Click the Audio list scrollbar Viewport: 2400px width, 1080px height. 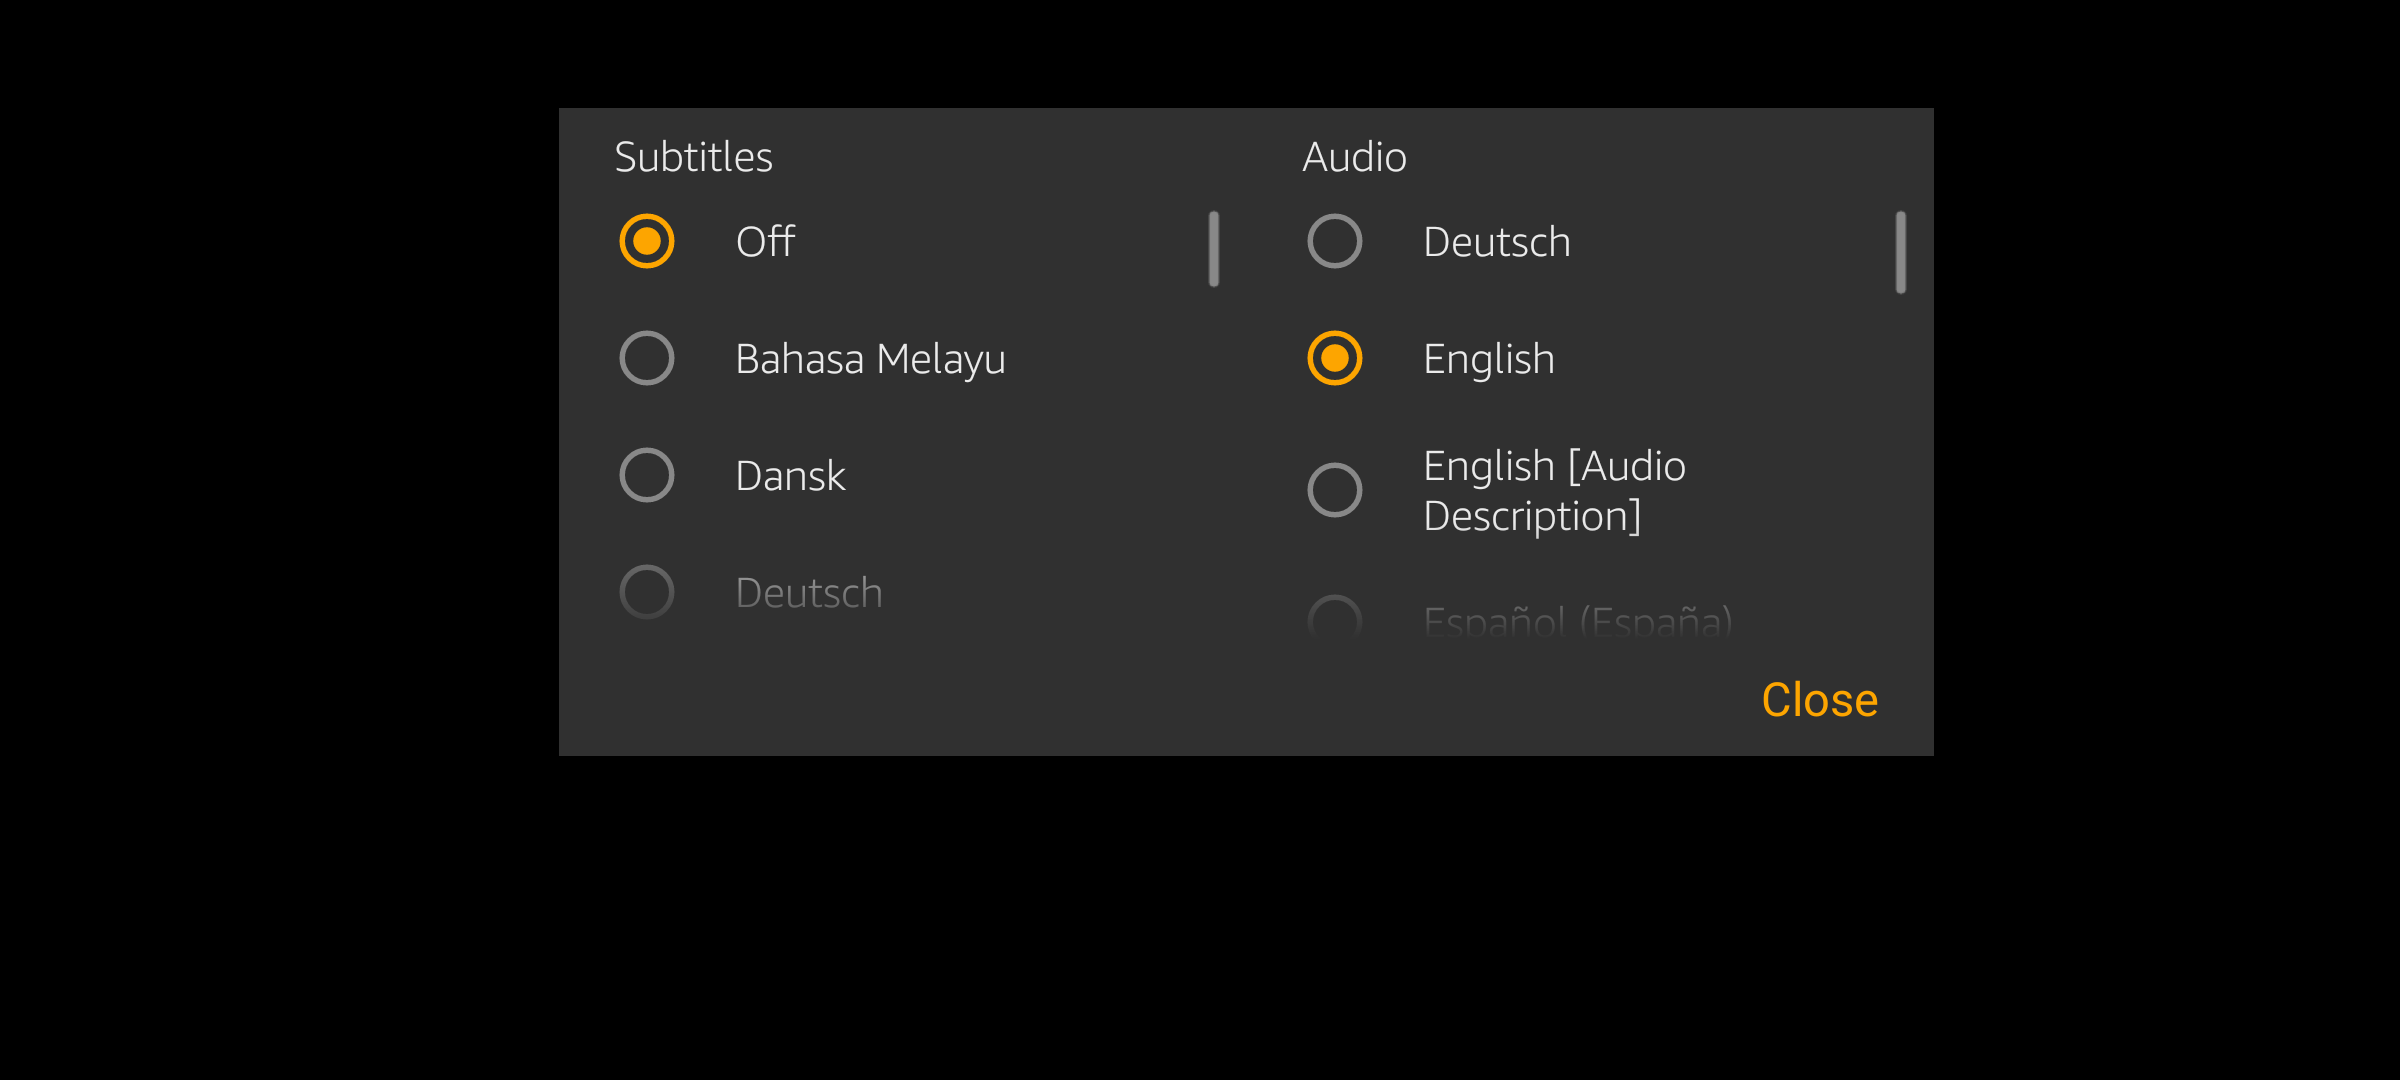tap(1900, 252)
